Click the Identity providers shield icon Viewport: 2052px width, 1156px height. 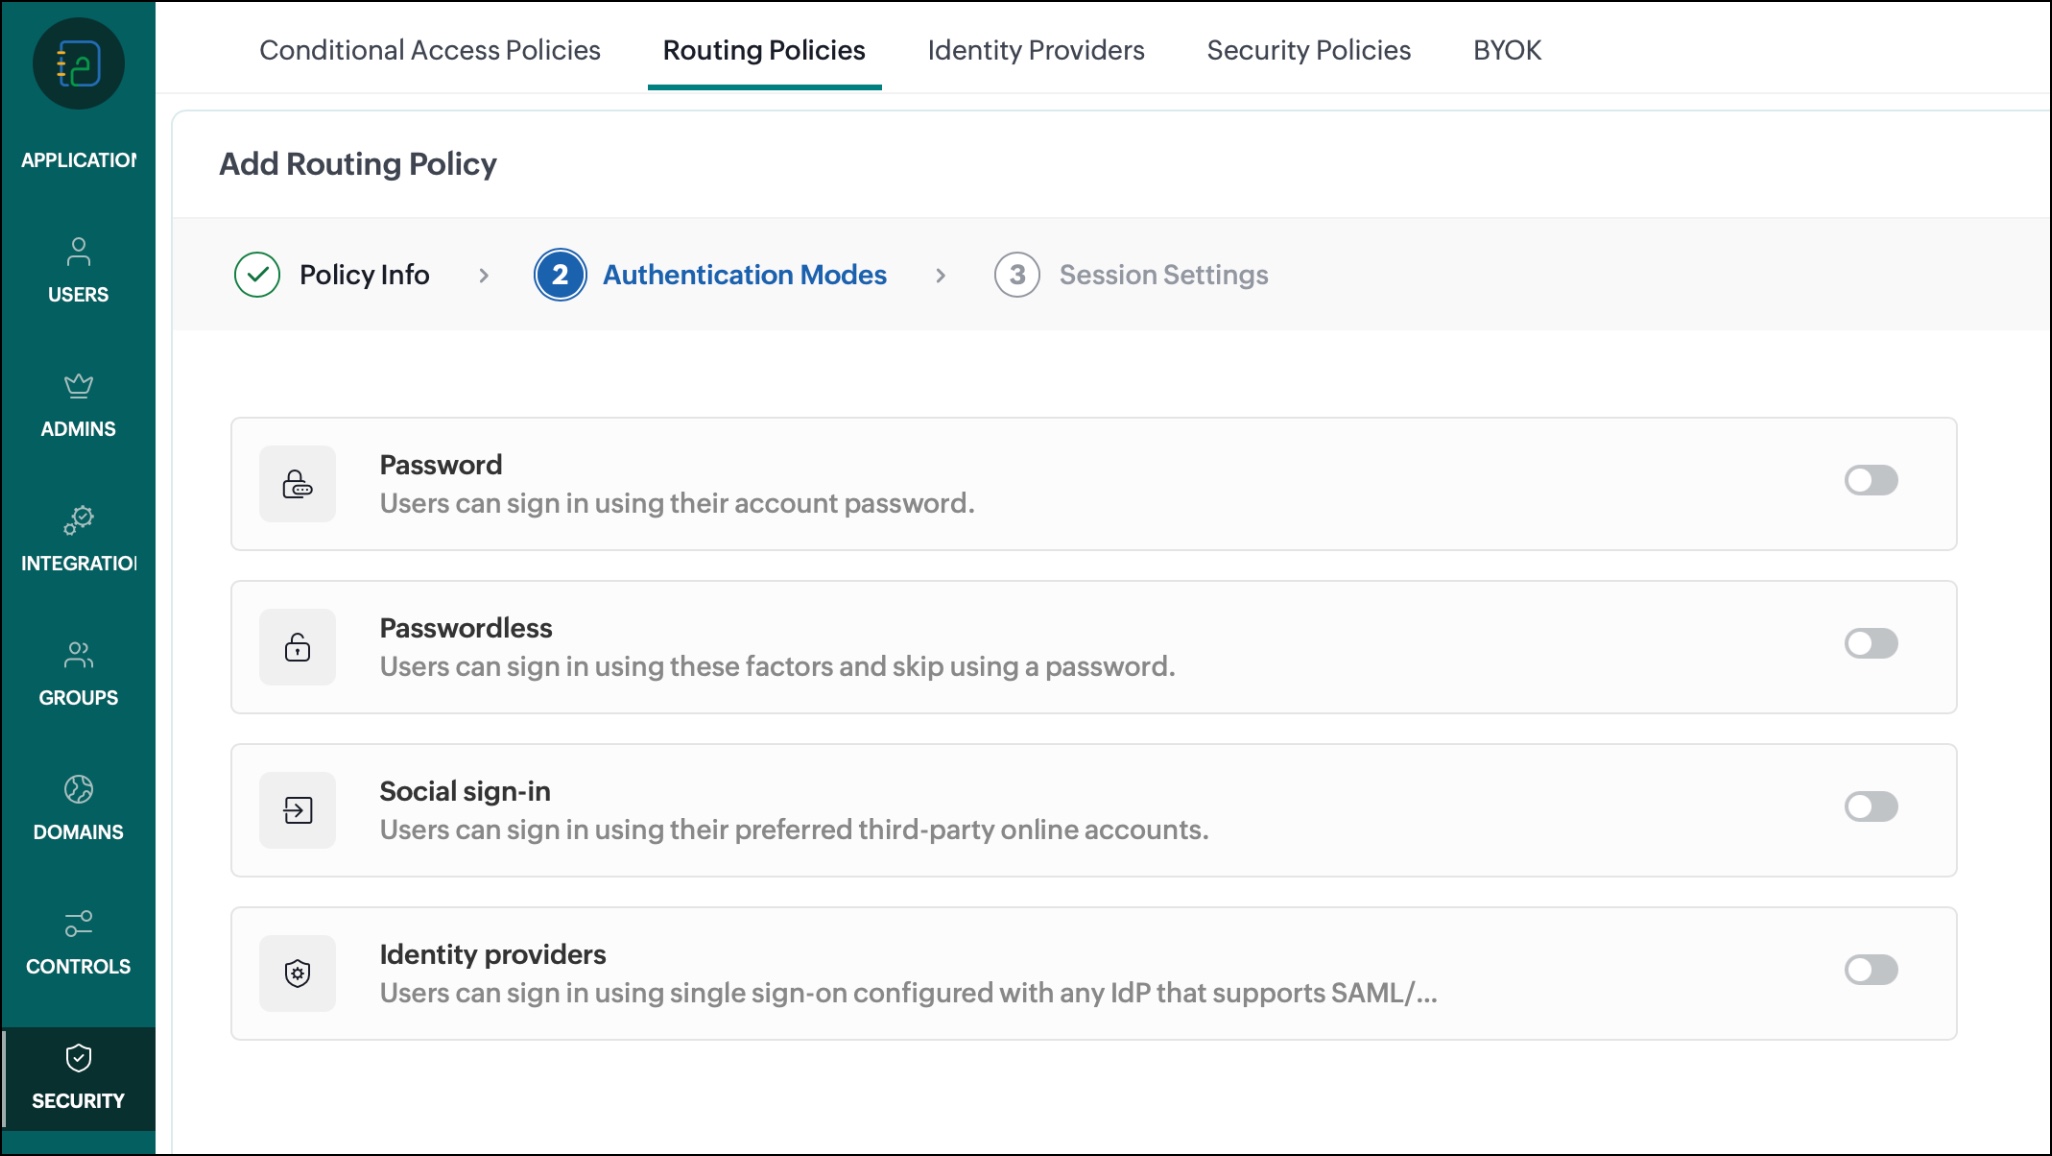point(297,973)
